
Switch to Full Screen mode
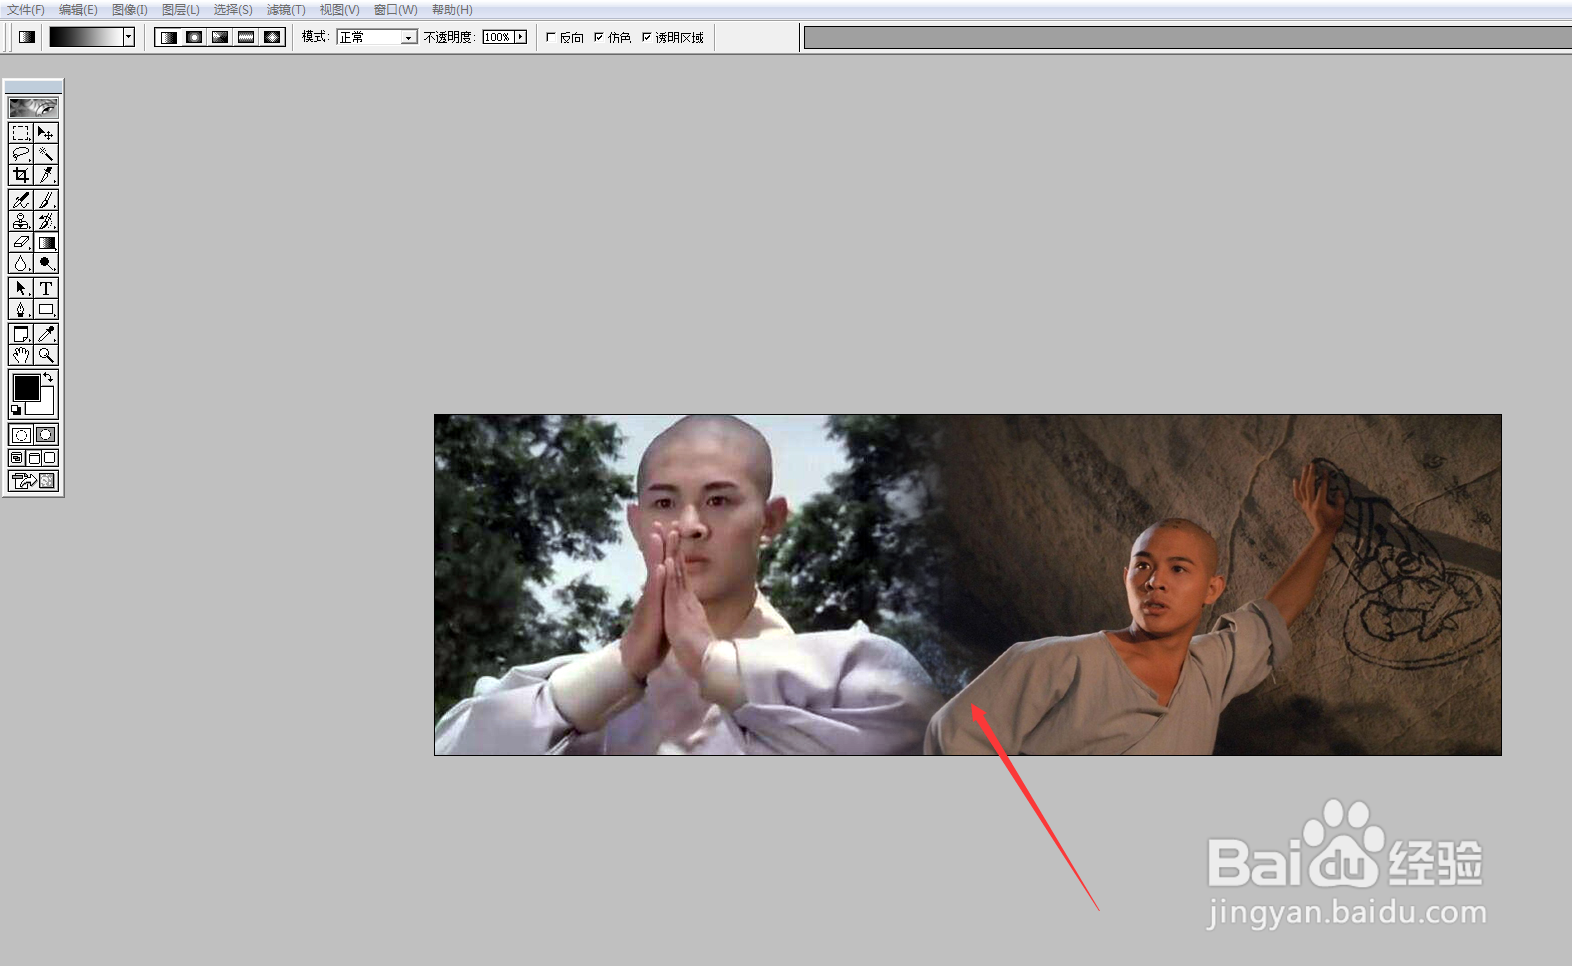[50, 458]
